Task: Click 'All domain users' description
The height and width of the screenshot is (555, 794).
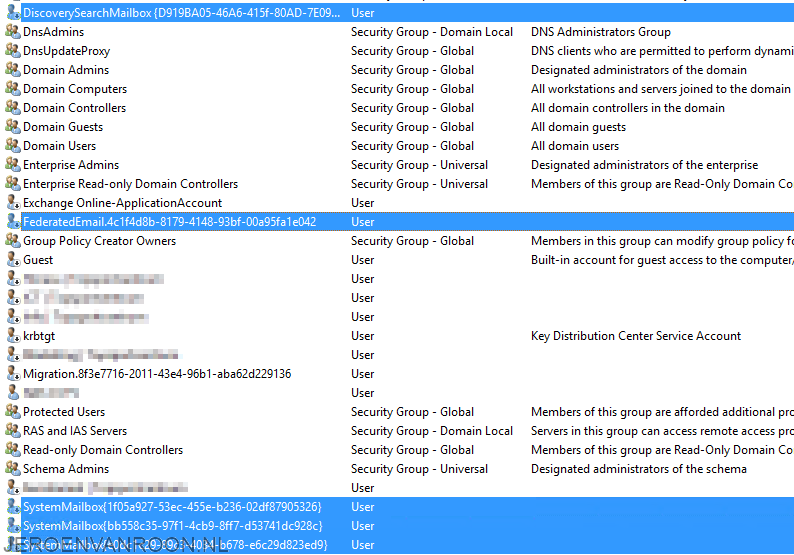Action: [575, 145]
